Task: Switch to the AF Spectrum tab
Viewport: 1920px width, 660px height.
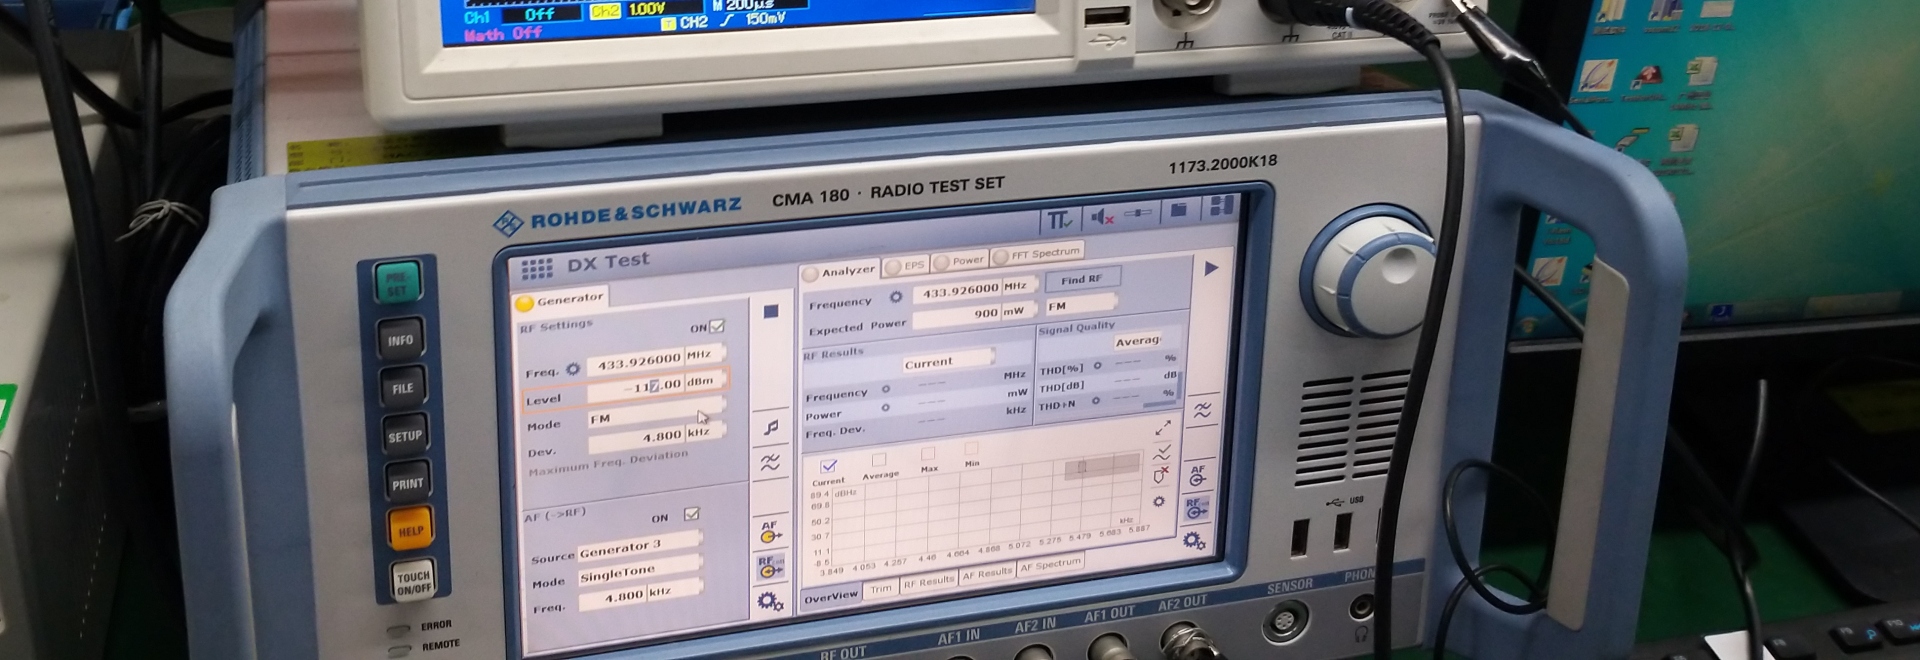Action: pyautogui.click(x=1050, y=565)
